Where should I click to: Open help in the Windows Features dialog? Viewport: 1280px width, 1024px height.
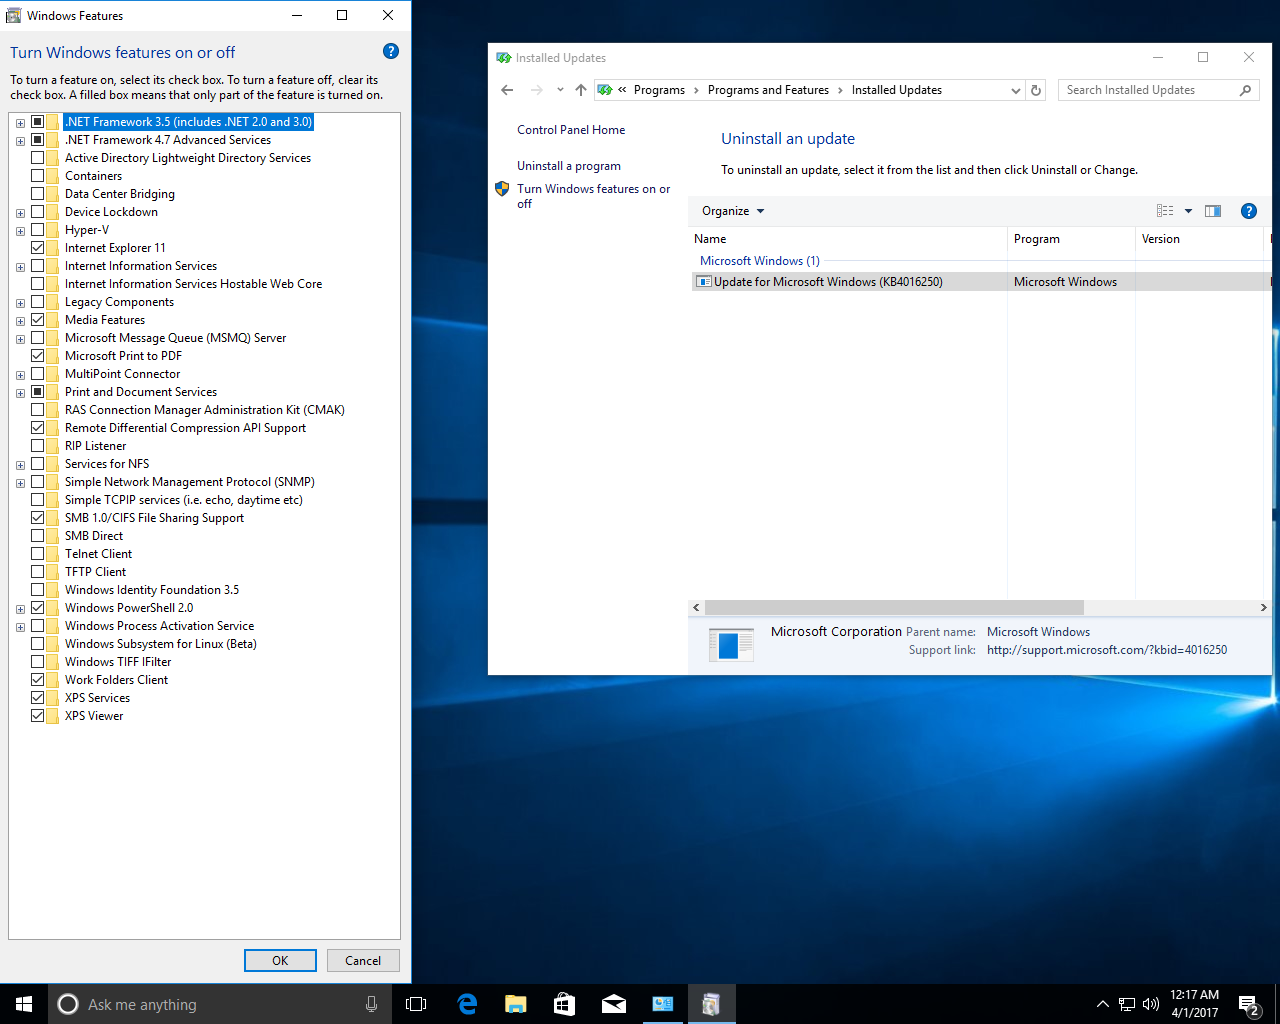pos(391,52)
